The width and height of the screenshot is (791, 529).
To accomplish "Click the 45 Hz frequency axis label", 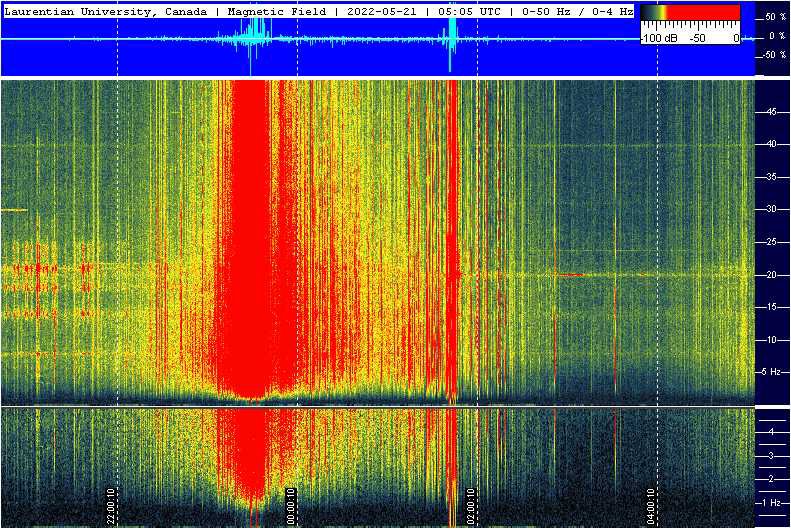I will [x=771, y=113].
